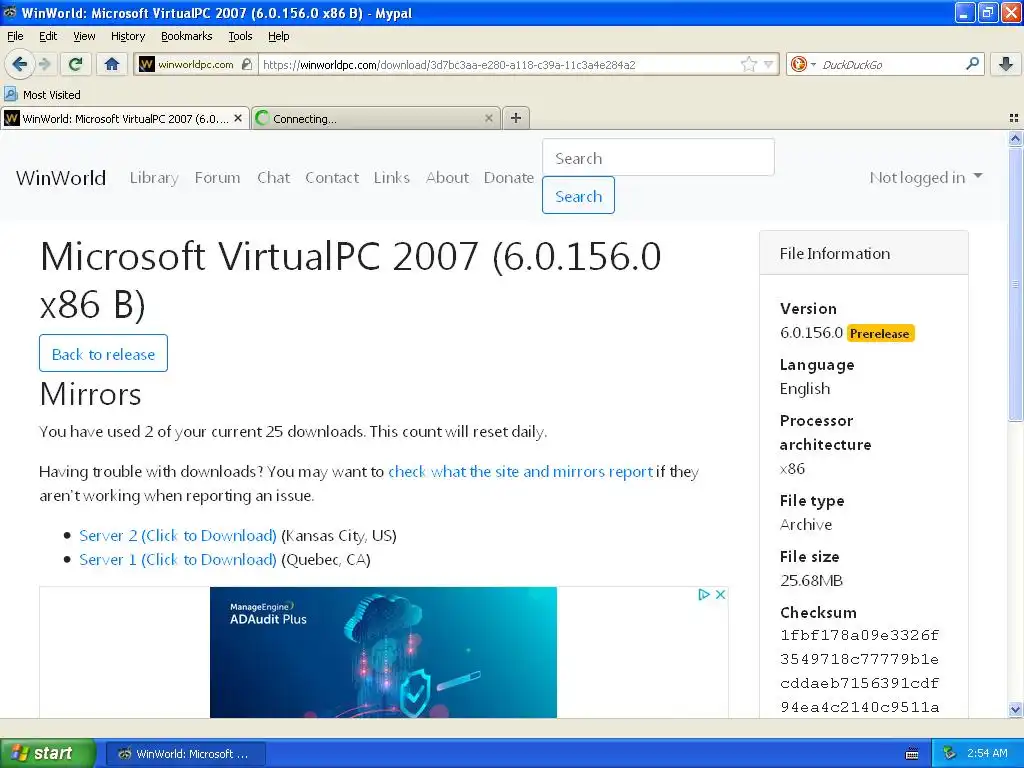Reload the current page
Viewport: 1024px width, 768px height.
point(76,64)
